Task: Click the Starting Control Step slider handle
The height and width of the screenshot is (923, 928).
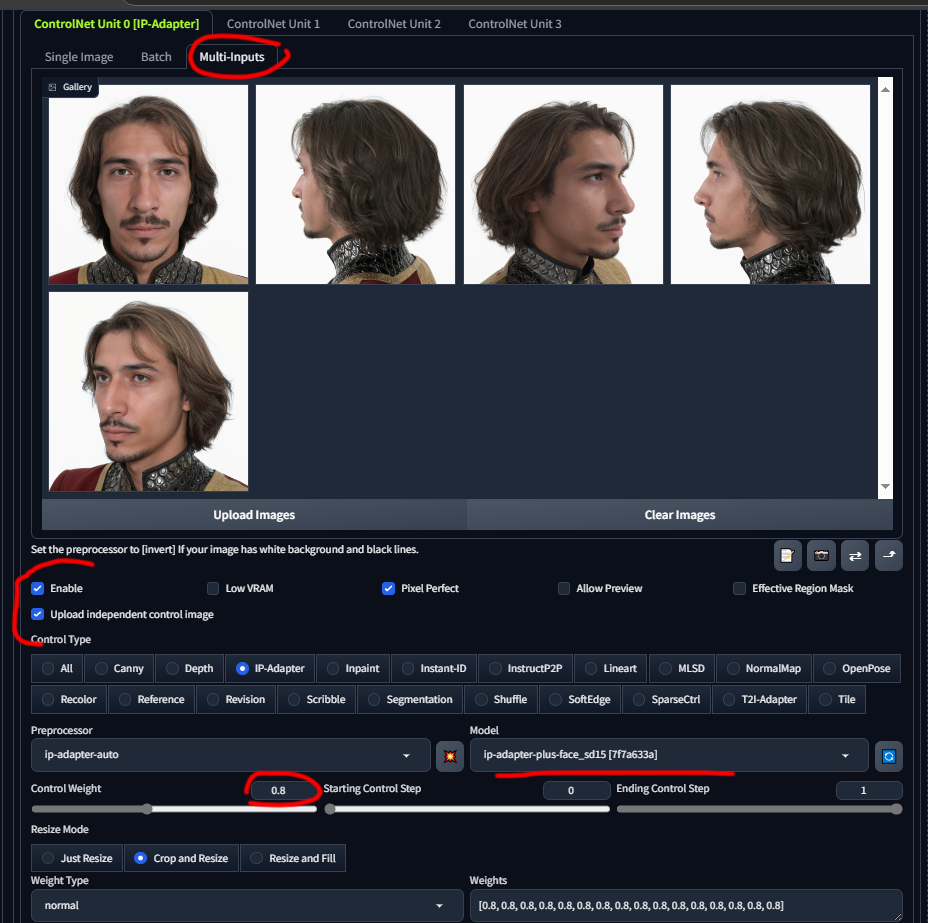Action: [x=330, y=809]
